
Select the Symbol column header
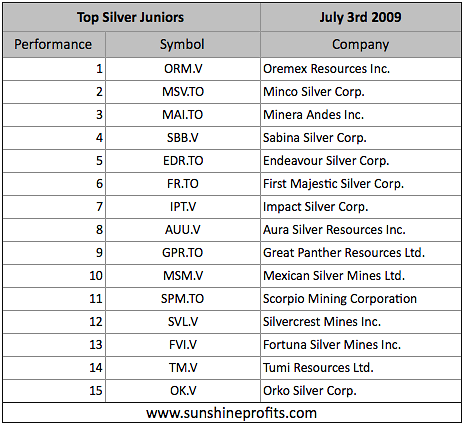[183, 44]
